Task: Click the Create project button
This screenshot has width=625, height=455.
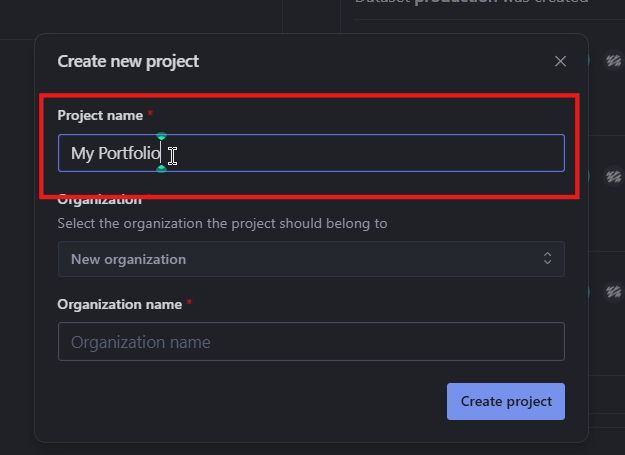Action: [506, 401]
